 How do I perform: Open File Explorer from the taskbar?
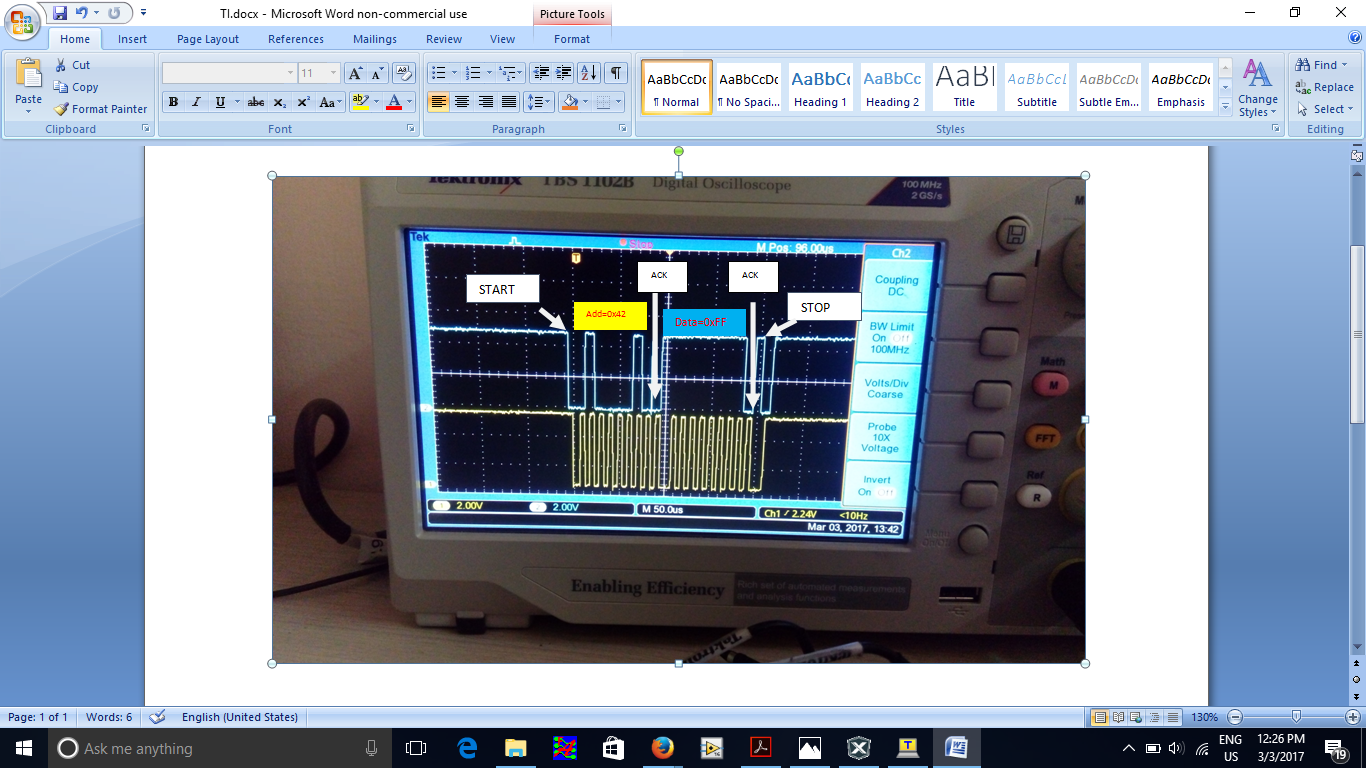pos(515,748)
